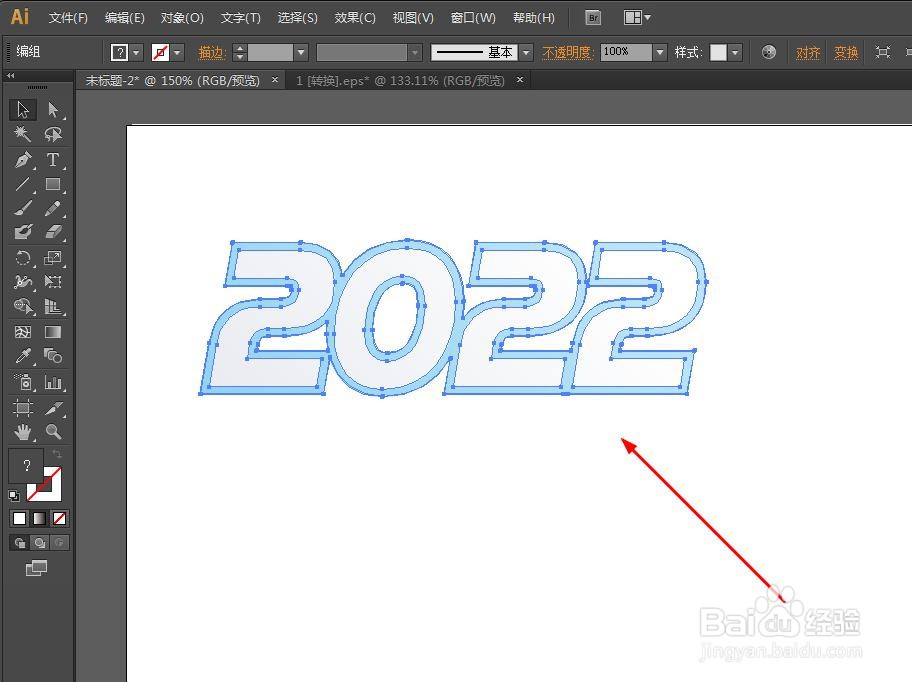Screen dimensions: 912x682
Task: Select the Eraser tool
Action: click(x=53, y=233)
